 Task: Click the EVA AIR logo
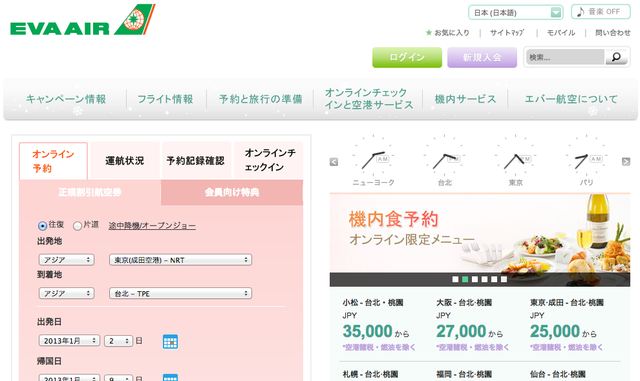[x=83, y=20]
